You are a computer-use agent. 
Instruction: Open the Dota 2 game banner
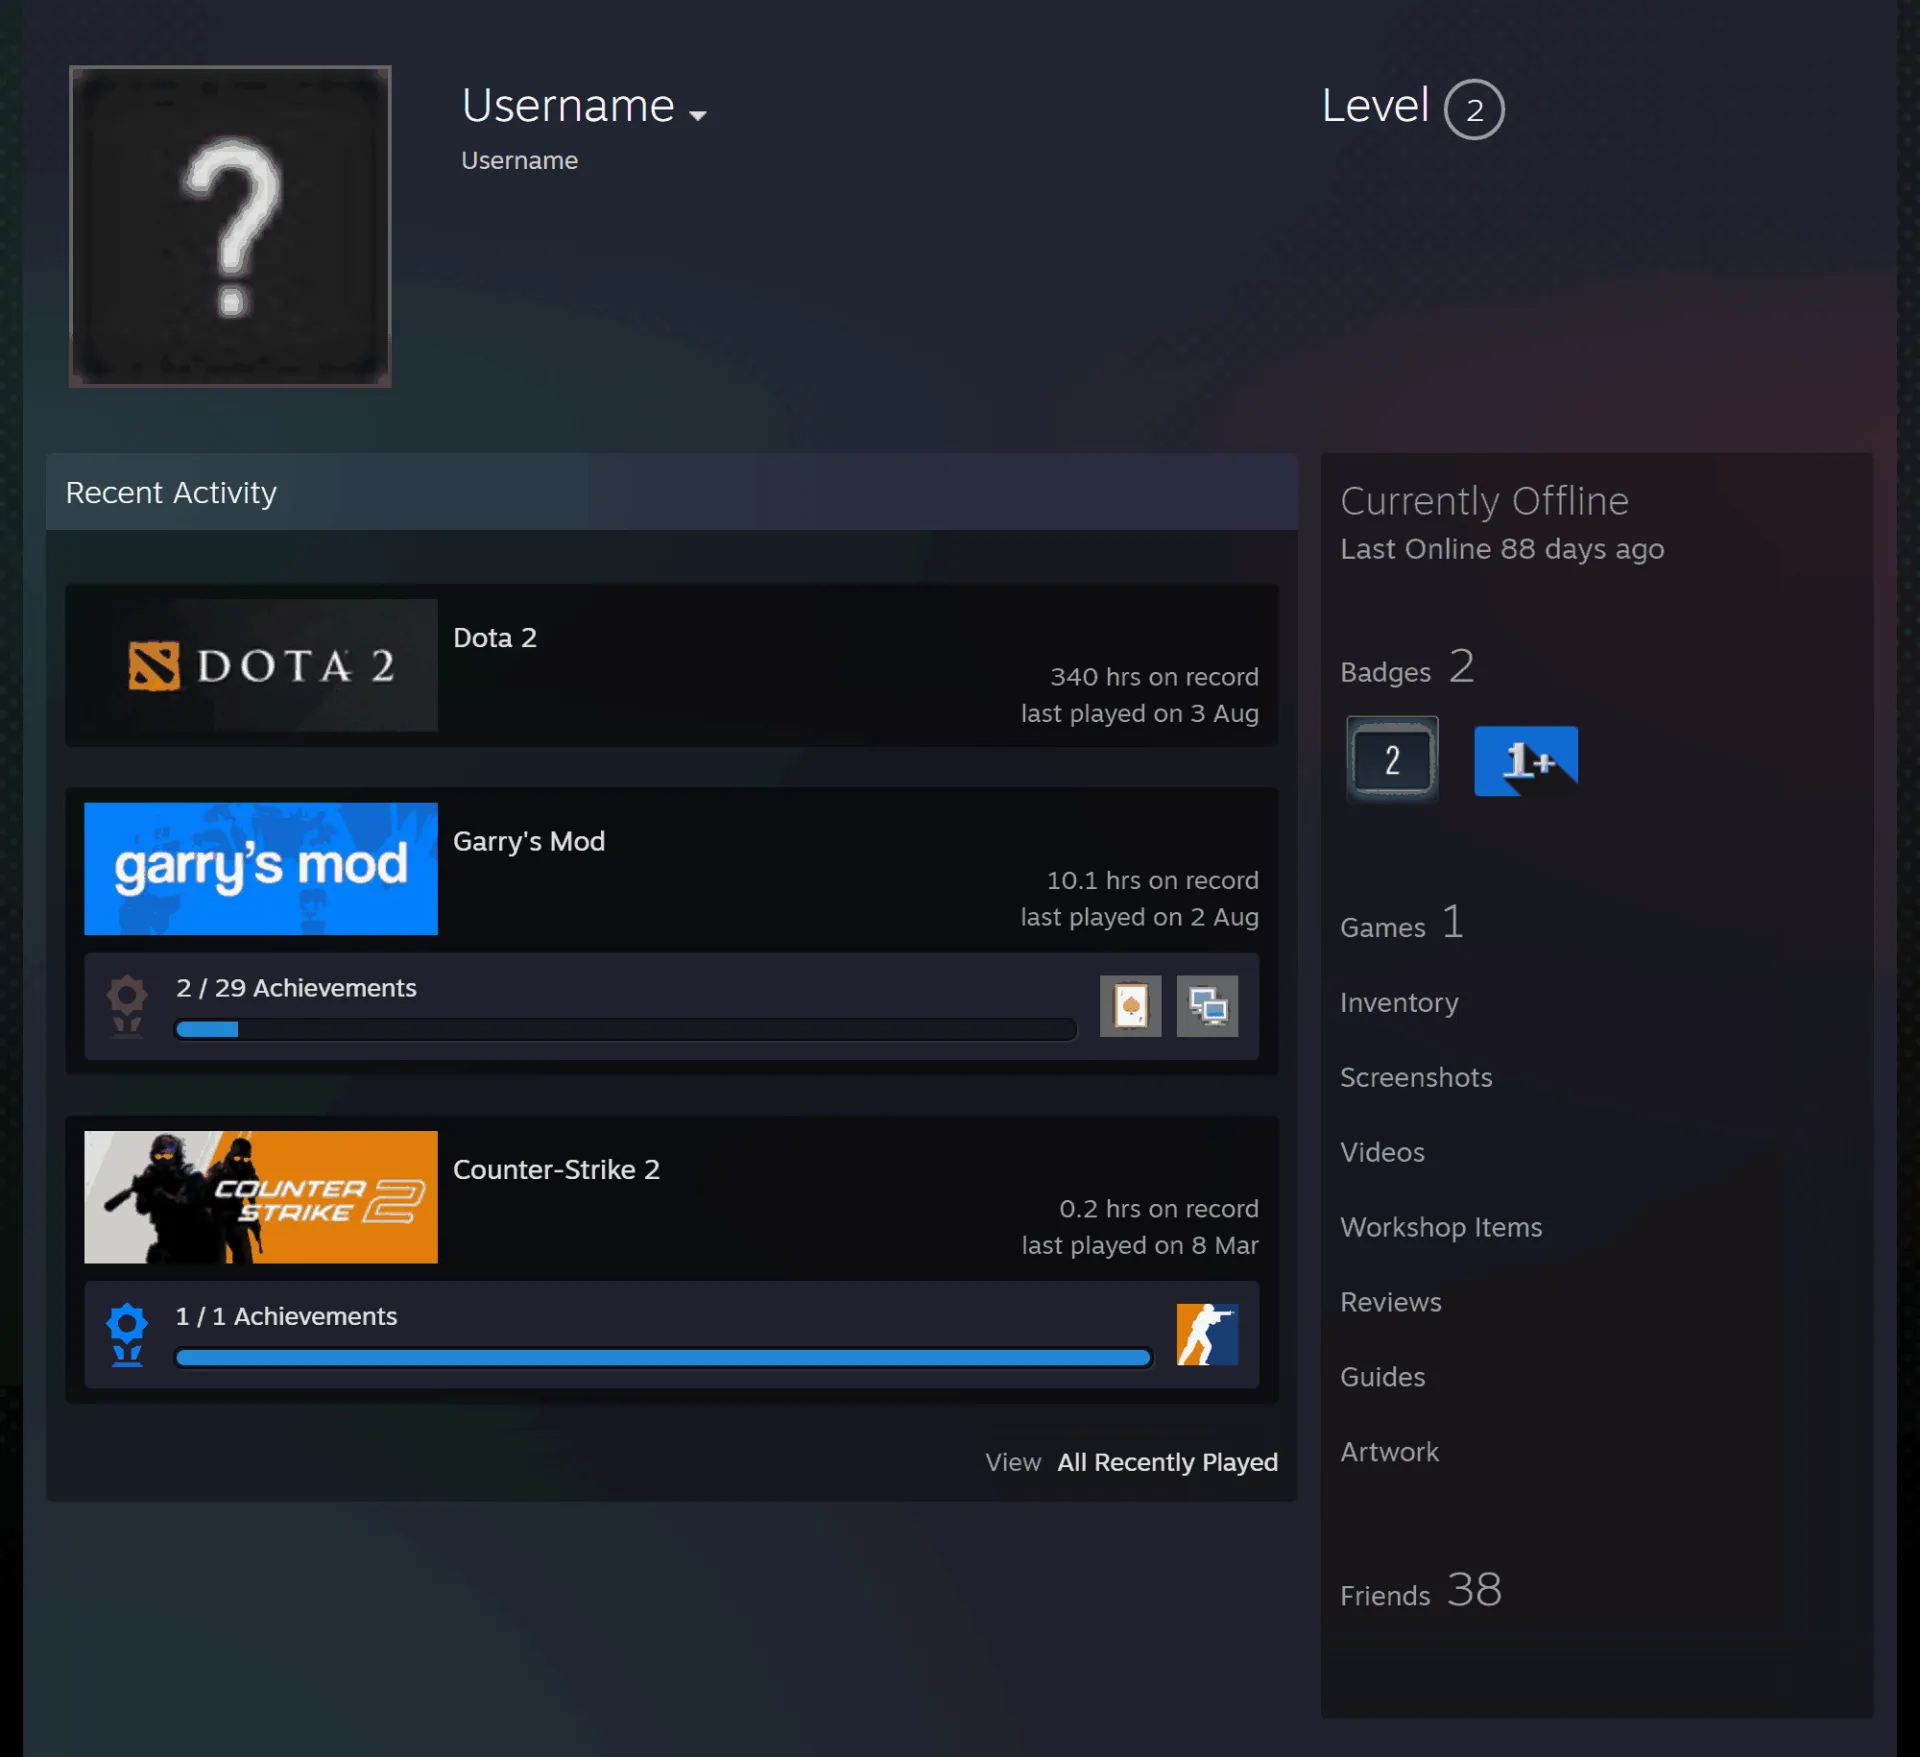261,665
